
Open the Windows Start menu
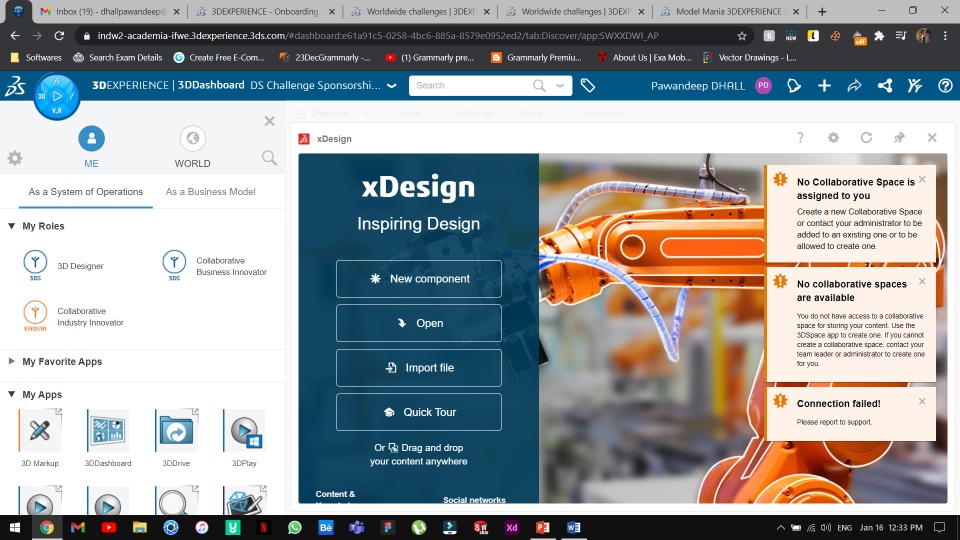point(15,527)
